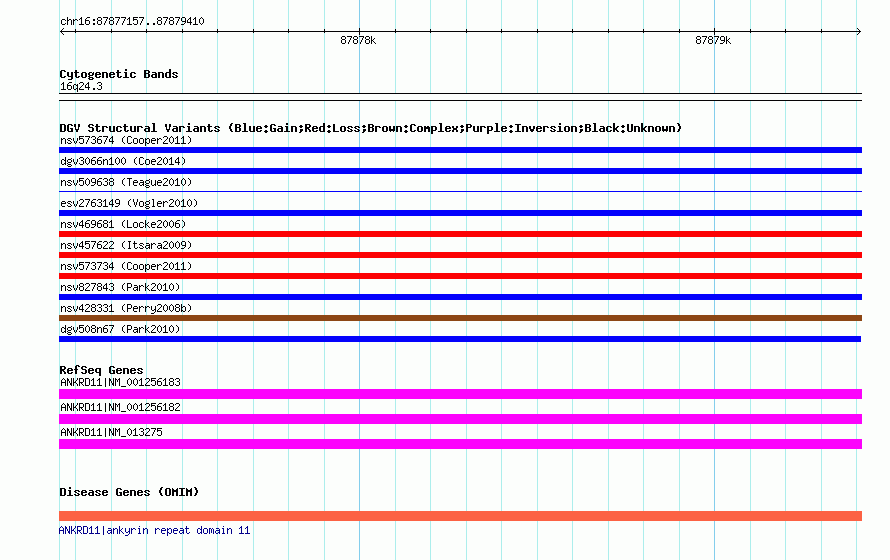
Task: Select the magenta bar for NM_001256183
Action: (460, 394)
